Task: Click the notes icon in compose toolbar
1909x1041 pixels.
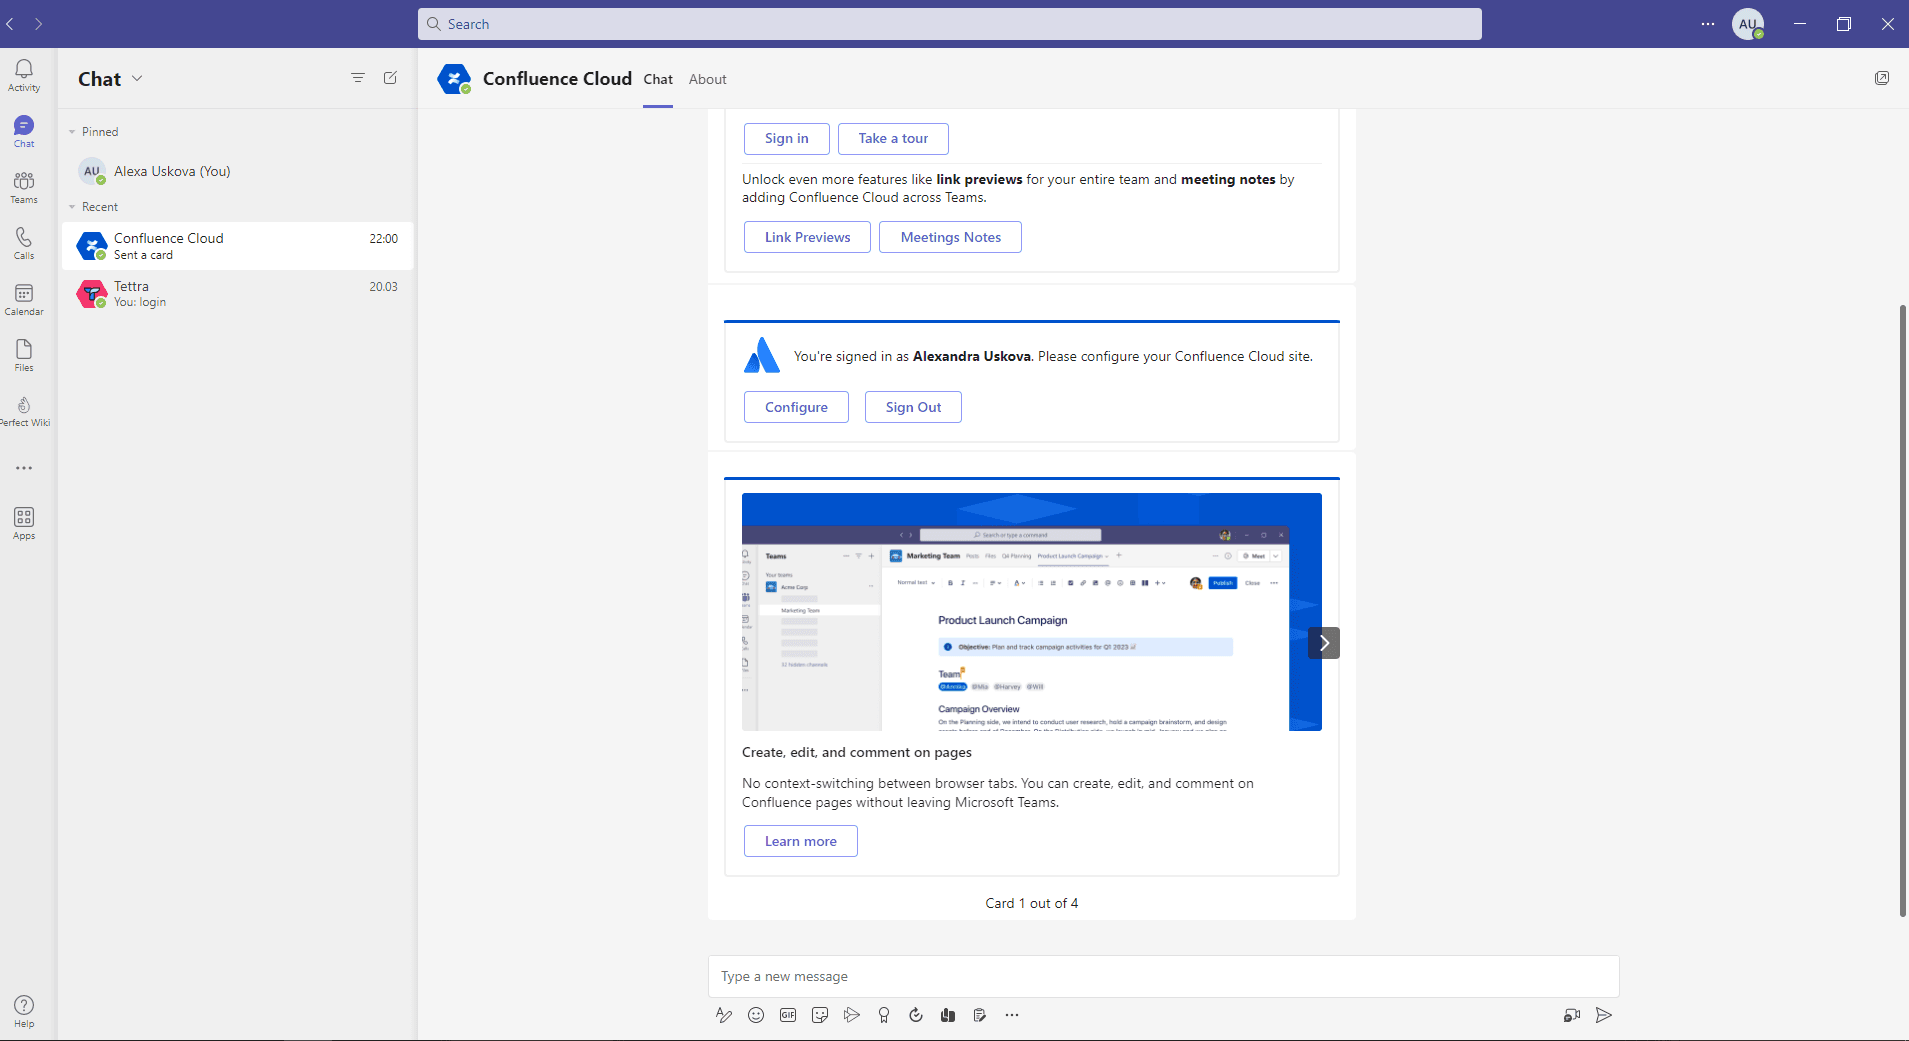Action: pos(980,1015)
